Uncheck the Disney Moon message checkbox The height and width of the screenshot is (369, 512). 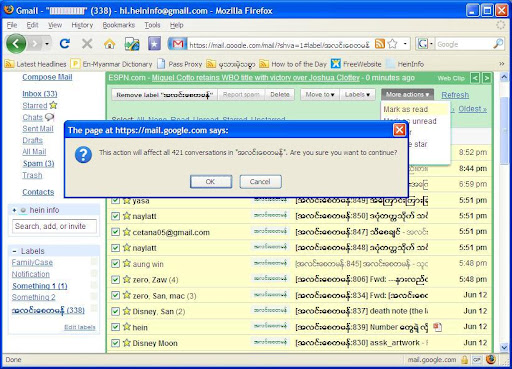[115, 342]
